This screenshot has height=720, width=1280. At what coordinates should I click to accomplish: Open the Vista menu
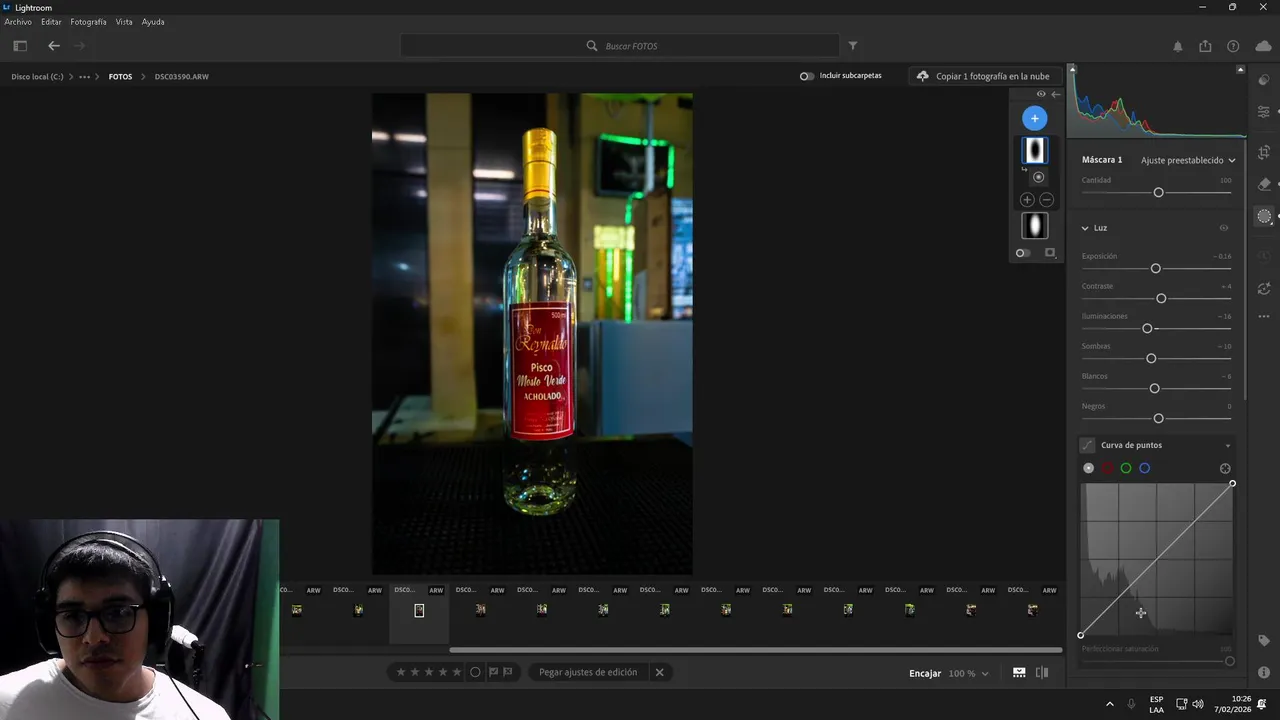click(124, 22)
